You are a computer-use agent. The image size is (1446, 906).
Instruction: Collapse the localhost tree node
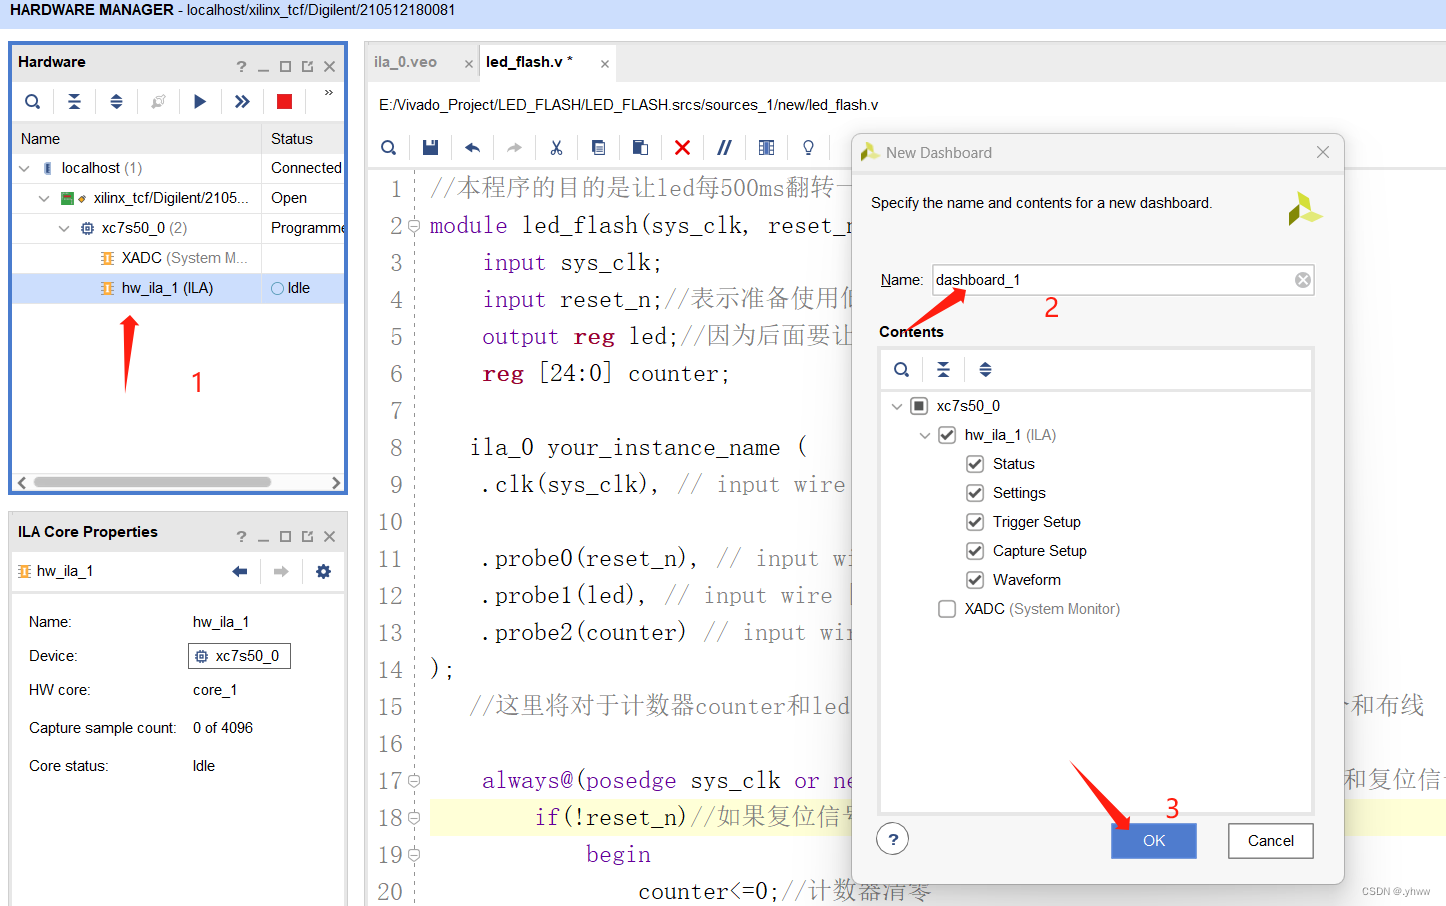point(24,169)
